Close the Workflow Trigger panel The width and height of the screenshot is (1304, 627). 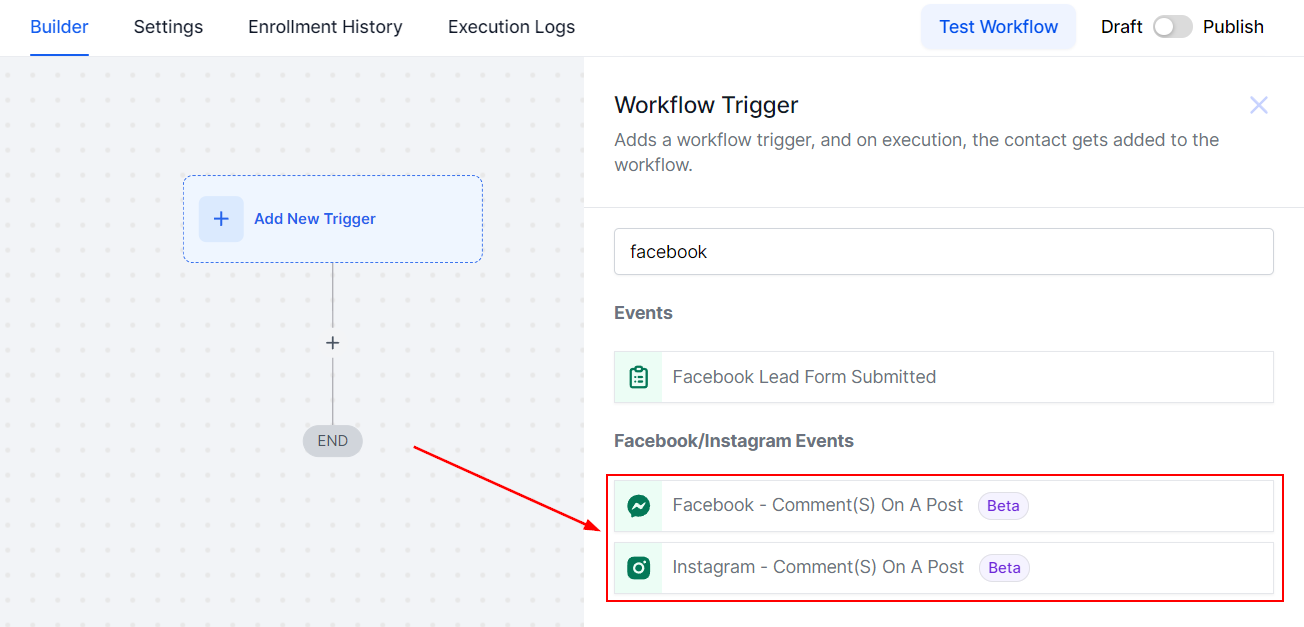point(1258,105)
